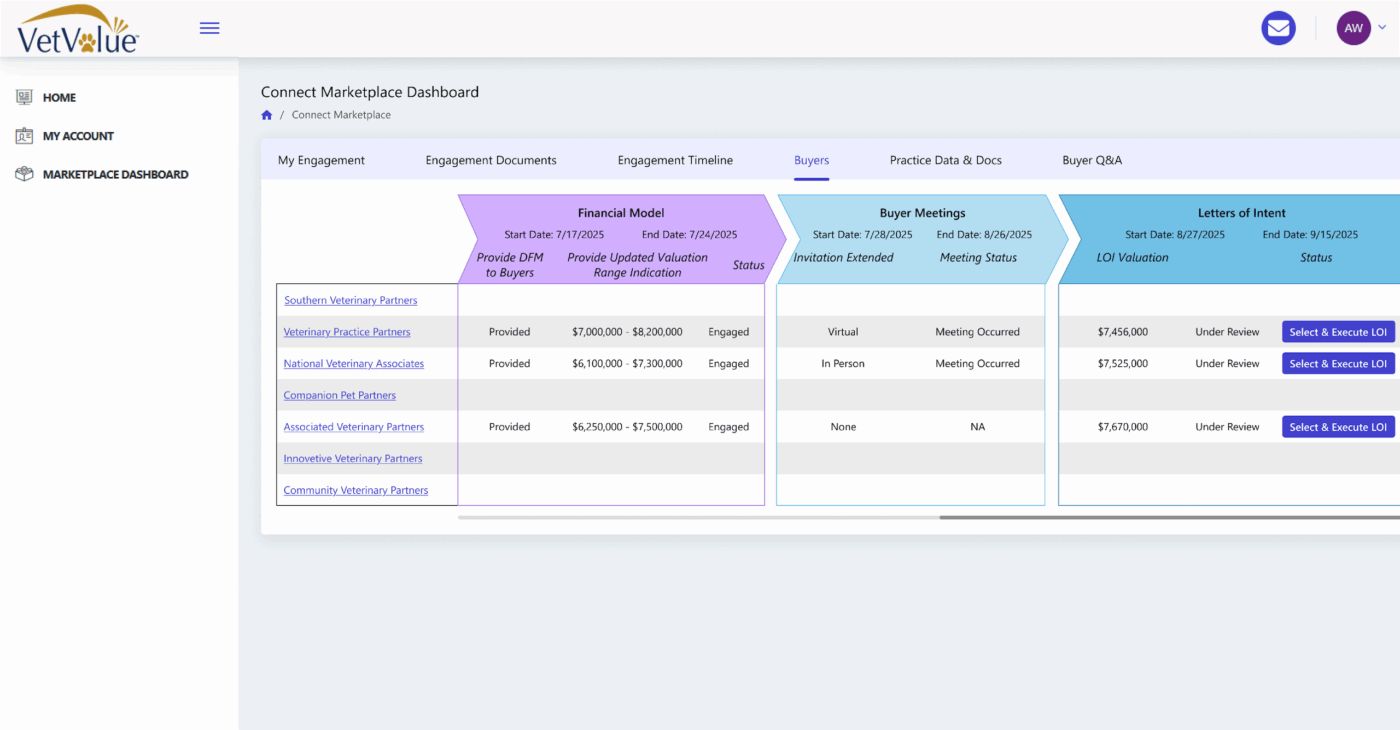Screen dimensions: 1400x730
Task: Open Community Veterinary Partners link
Action: 355,490
